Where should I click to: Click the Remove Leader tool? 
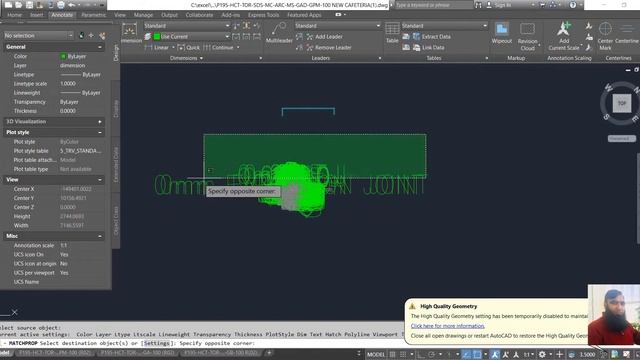[x=329, y=47]
